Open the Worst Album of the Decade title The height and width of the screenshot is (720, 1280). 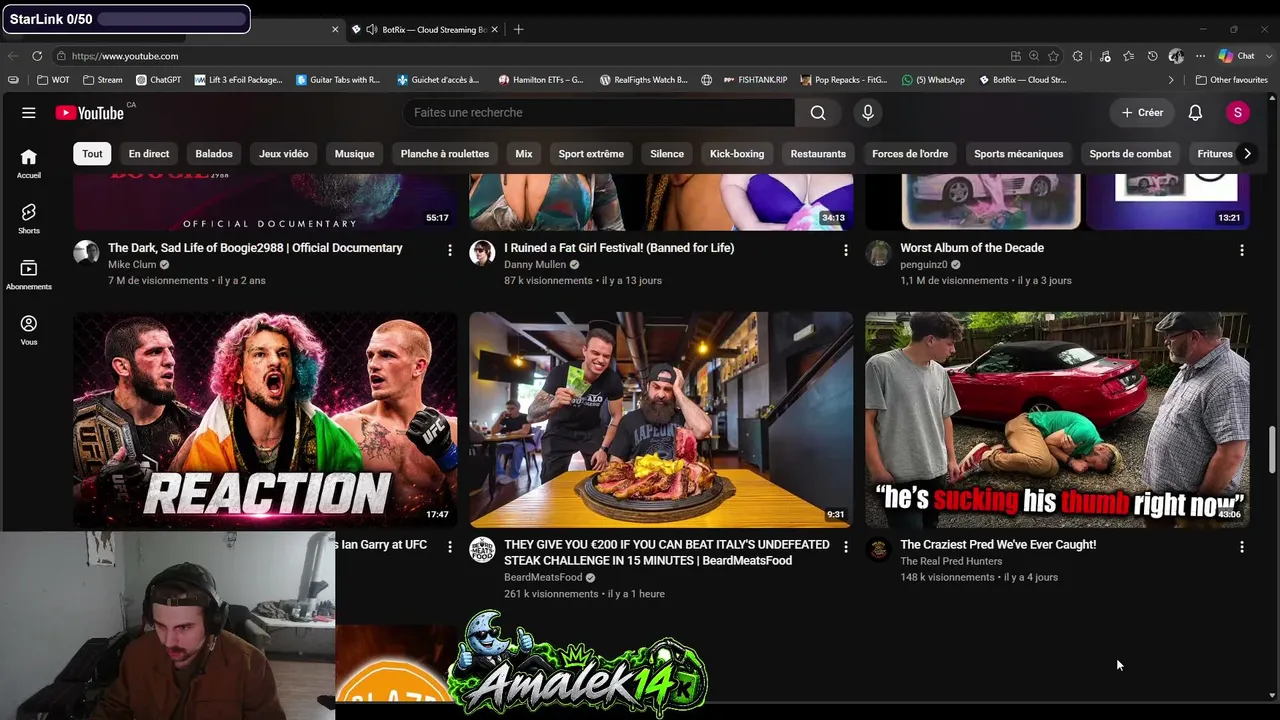pos(972,248)
